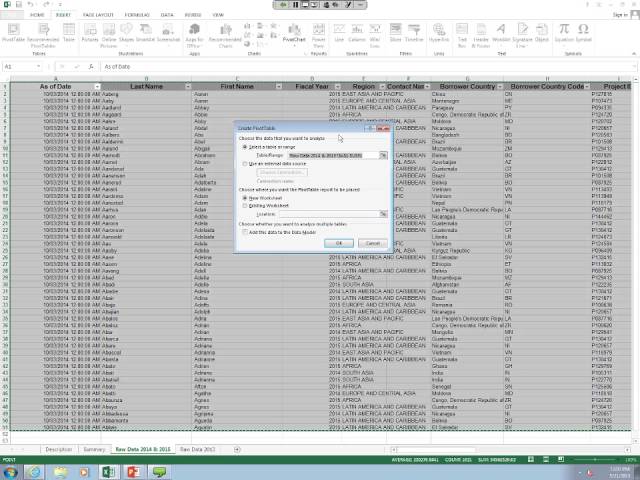Switch to the DATA ribbon tab
Screen dimensions: 640x480
167,15
